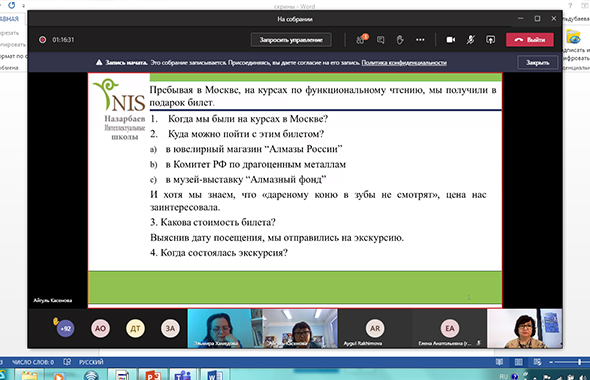Viewport: 590px width, 380px height.
Task: Leave the meeting with Выйти button
Action: click(530, 40)
